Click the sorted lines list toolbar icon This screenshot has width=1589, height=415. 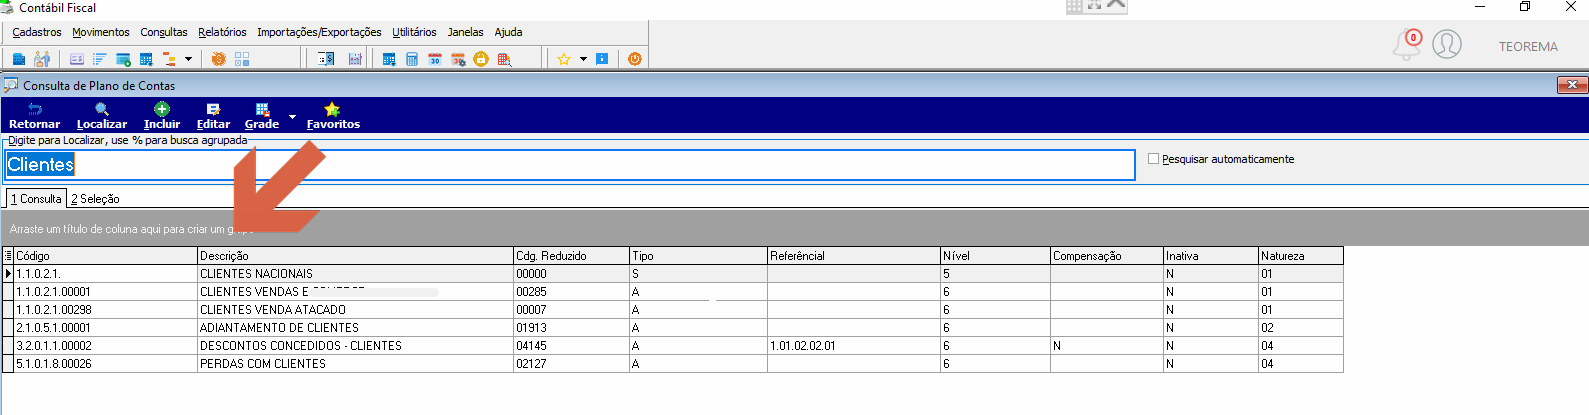[x=100, y=59]
